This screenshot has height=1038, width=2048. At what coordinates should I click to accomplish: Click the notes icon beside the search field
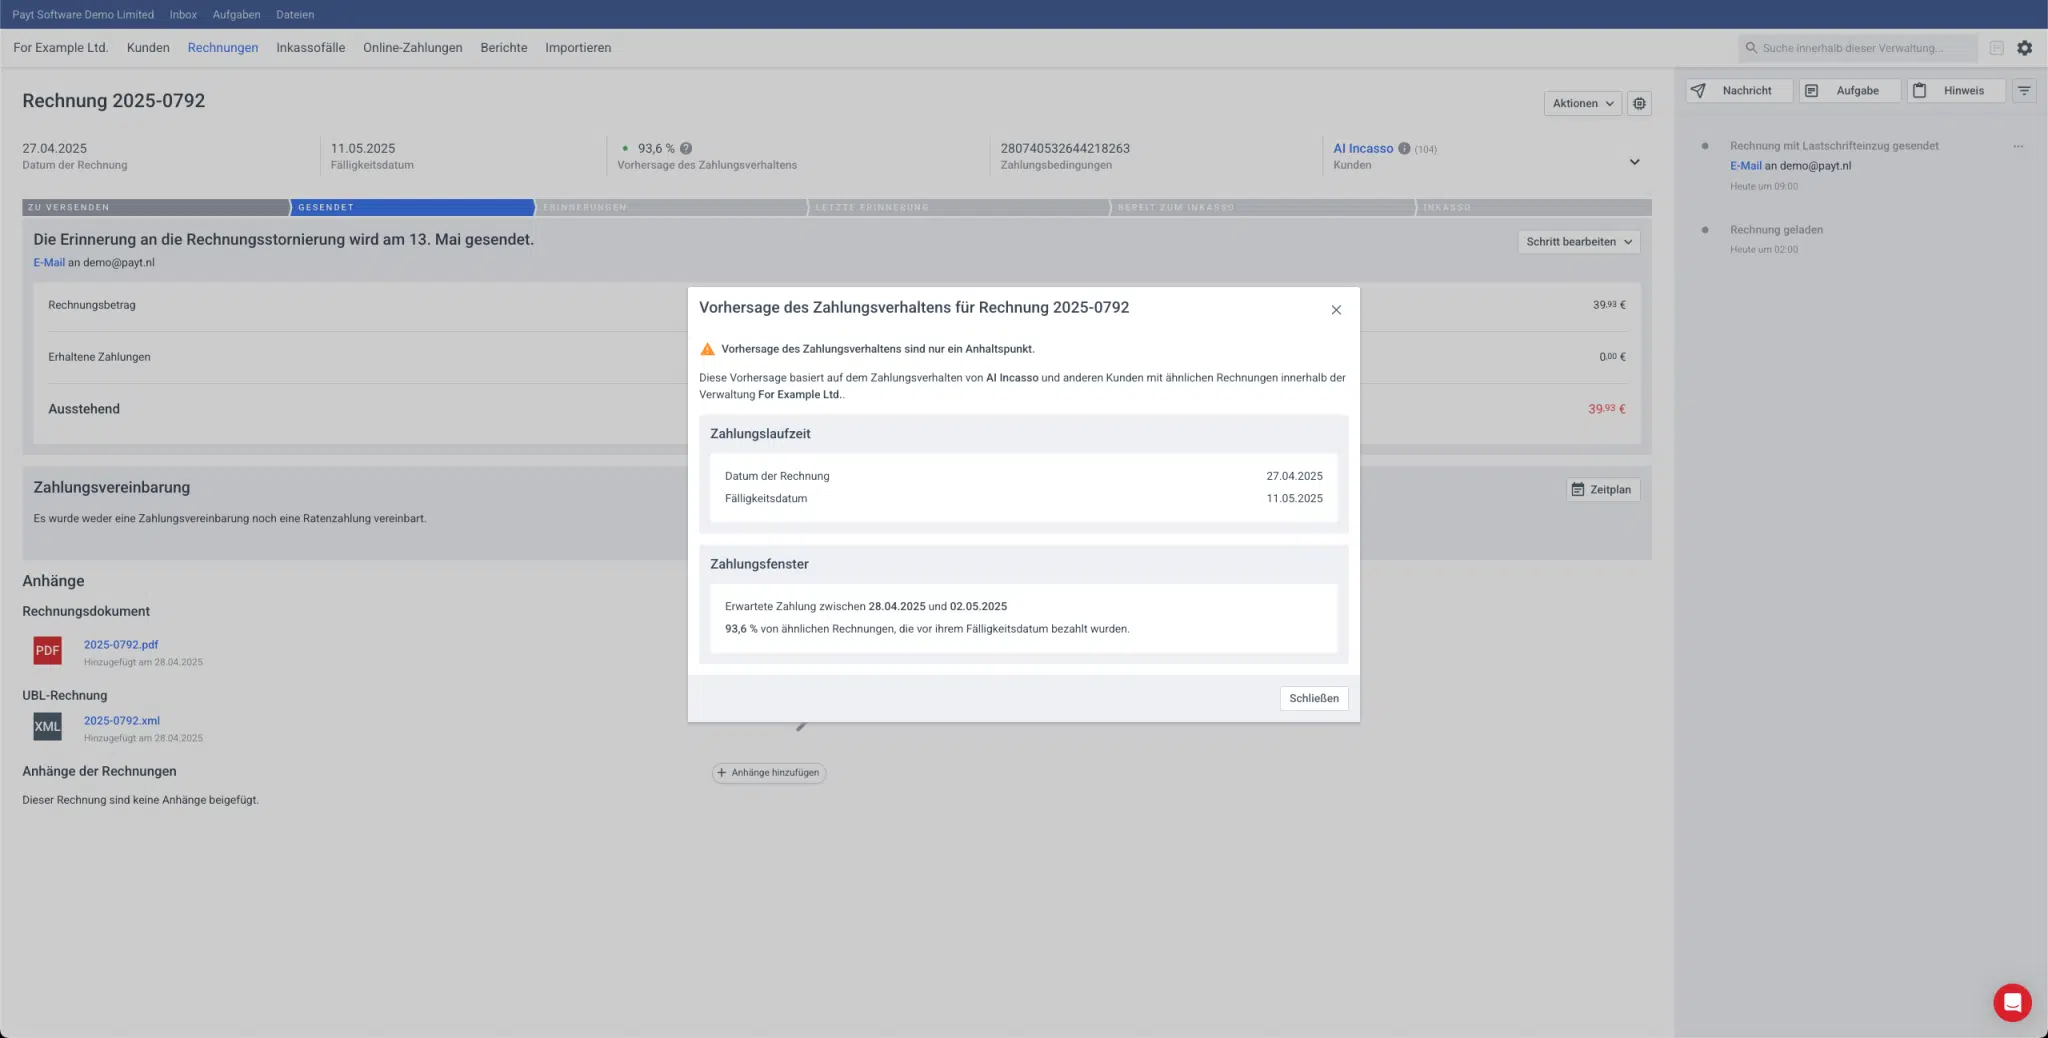tap(1996, 48)
